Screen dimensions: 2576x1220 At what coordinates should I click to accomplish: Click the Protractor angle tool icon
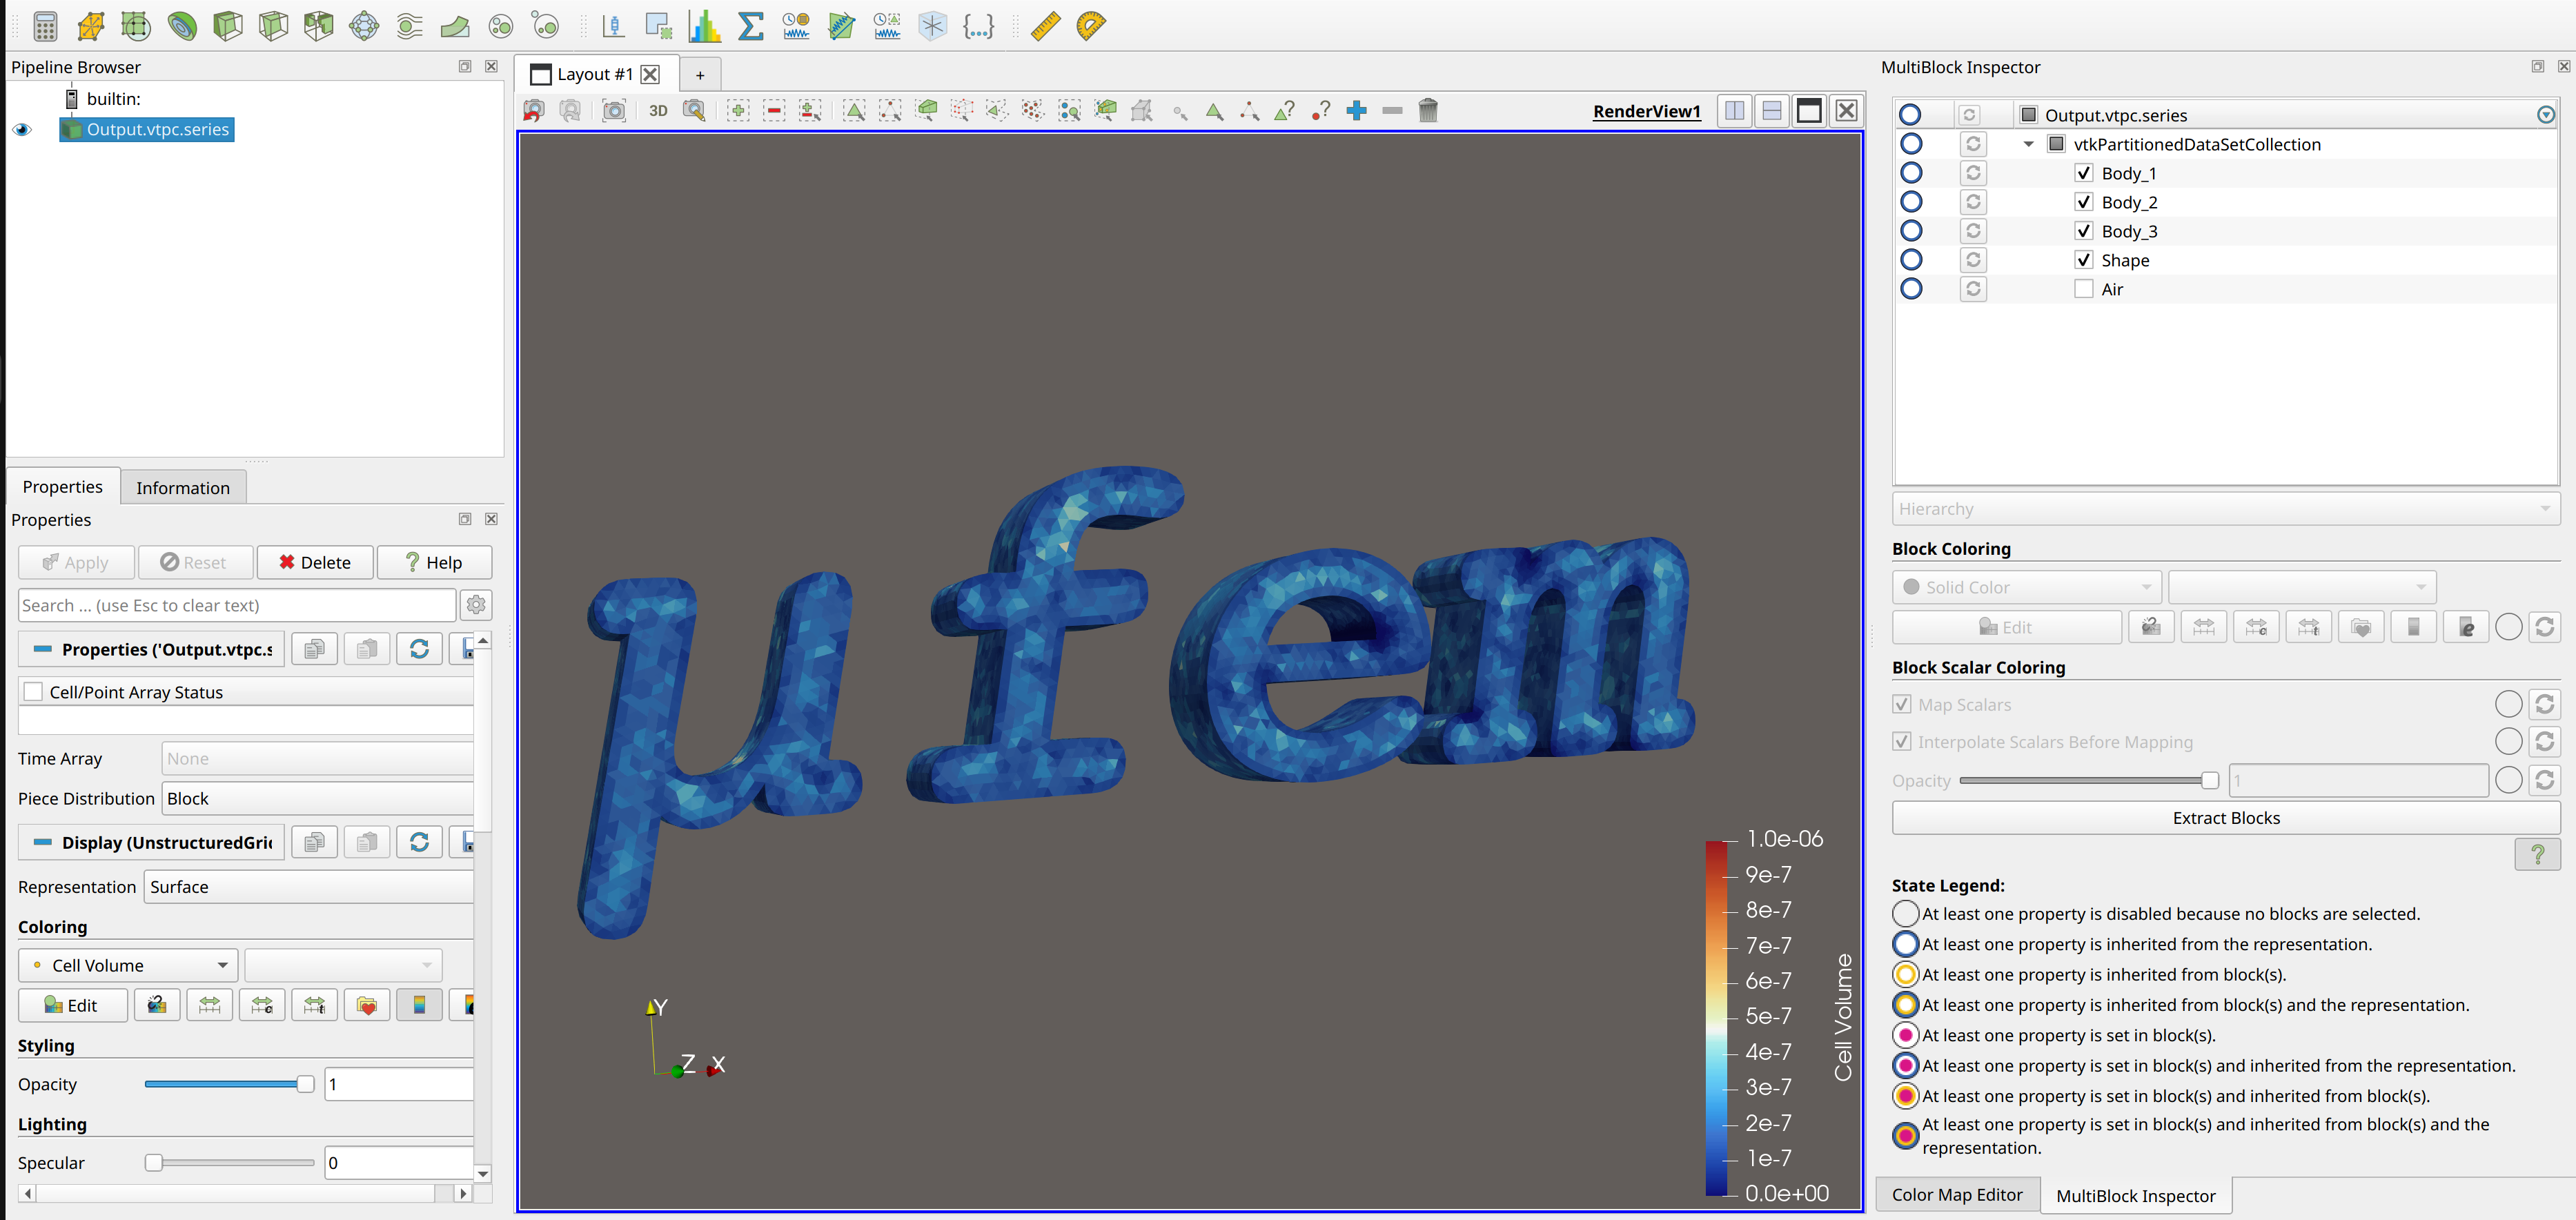point(1091,26)
